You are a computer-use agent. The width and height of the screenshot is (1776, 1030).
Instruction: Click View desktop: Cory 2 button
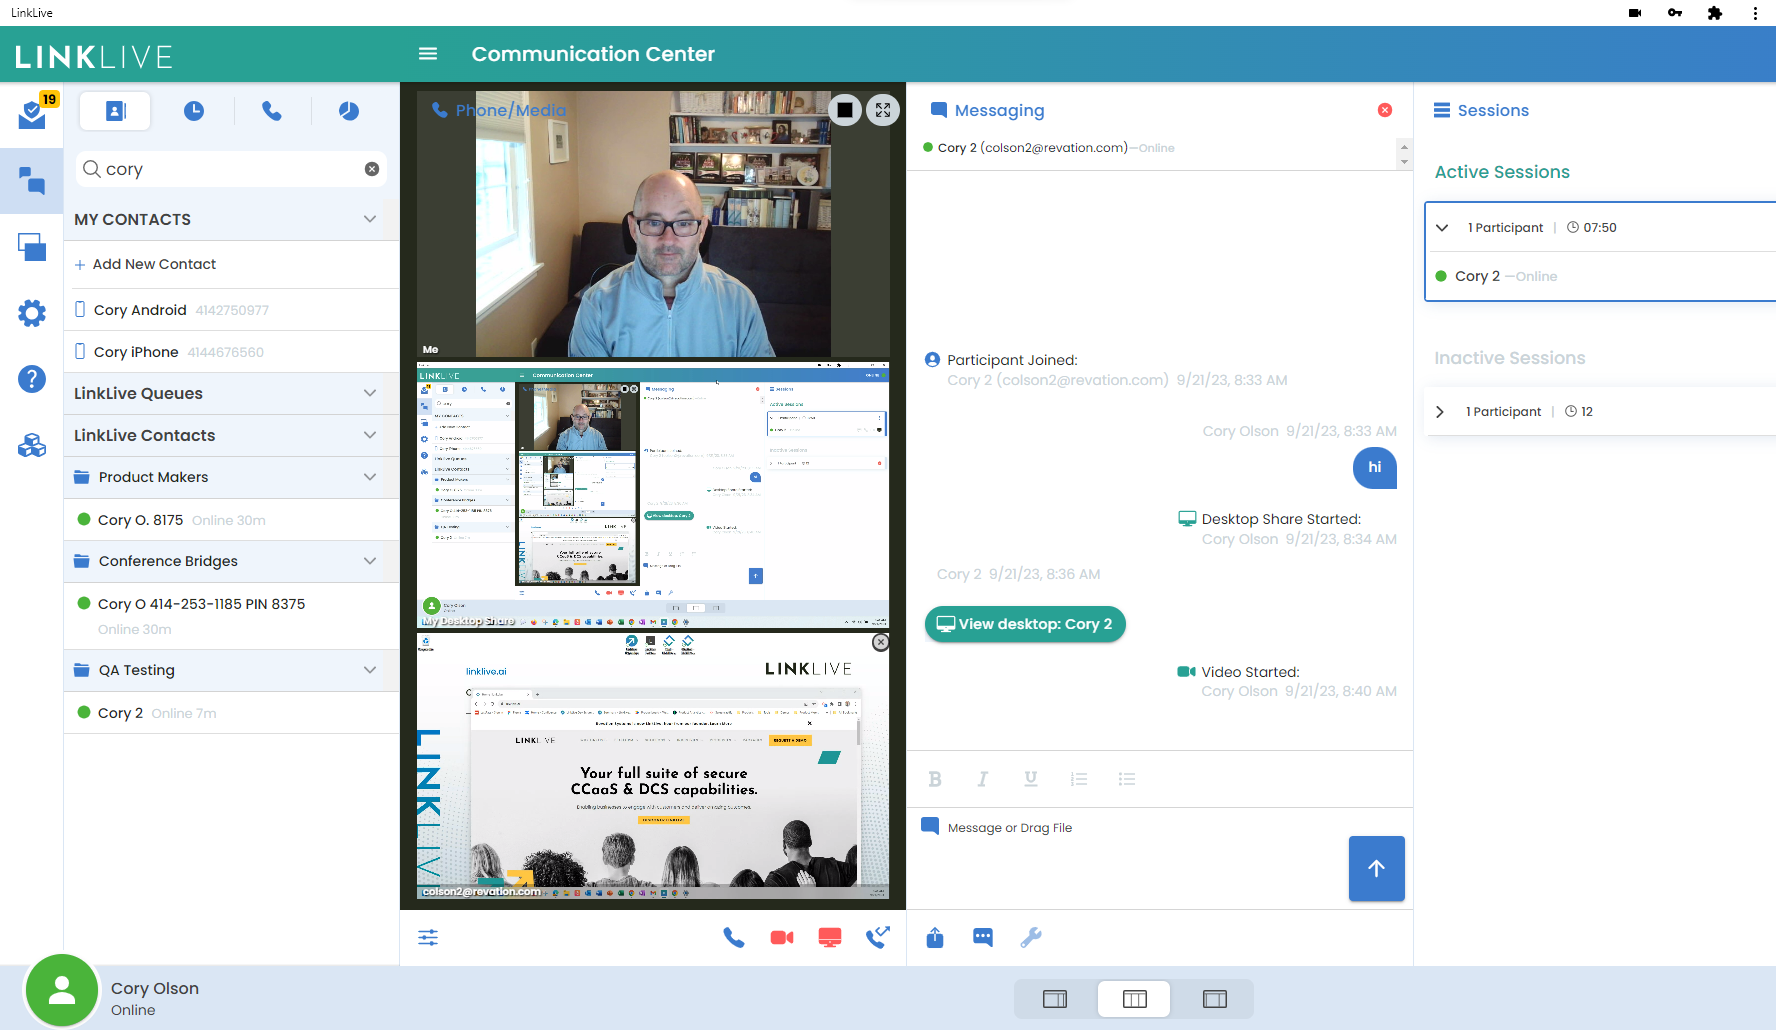pos(1025,624)
